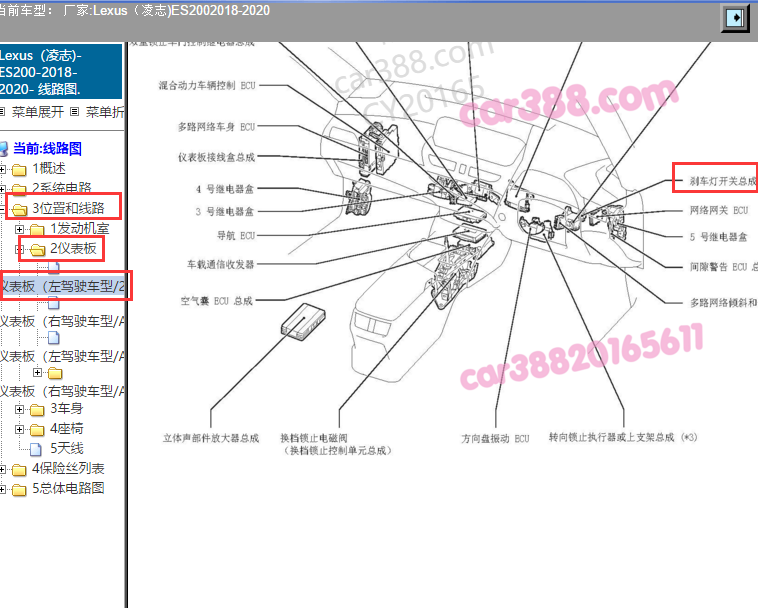Click the document icon of 5天线
This screenshot has width=758, height=608.
click(36, 449)
